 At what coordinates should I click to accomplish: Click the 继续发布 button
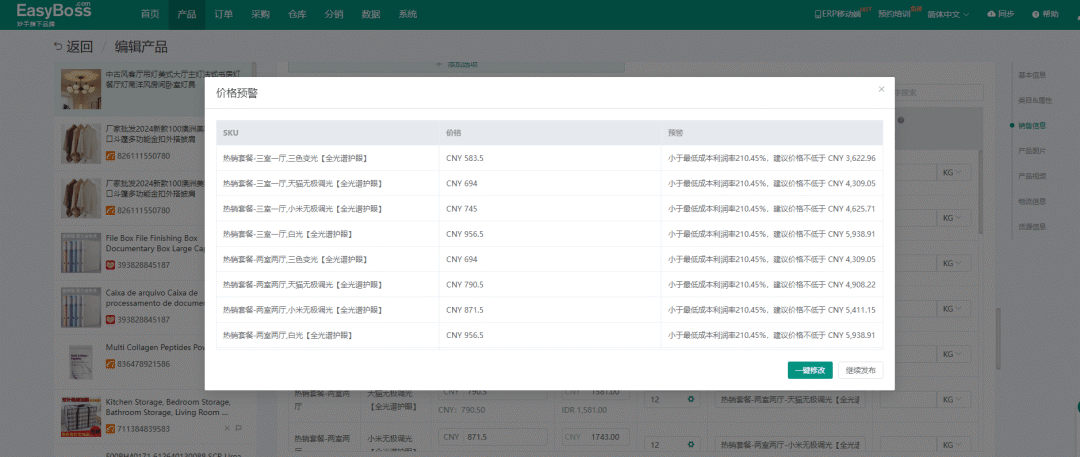pos(861,370)
